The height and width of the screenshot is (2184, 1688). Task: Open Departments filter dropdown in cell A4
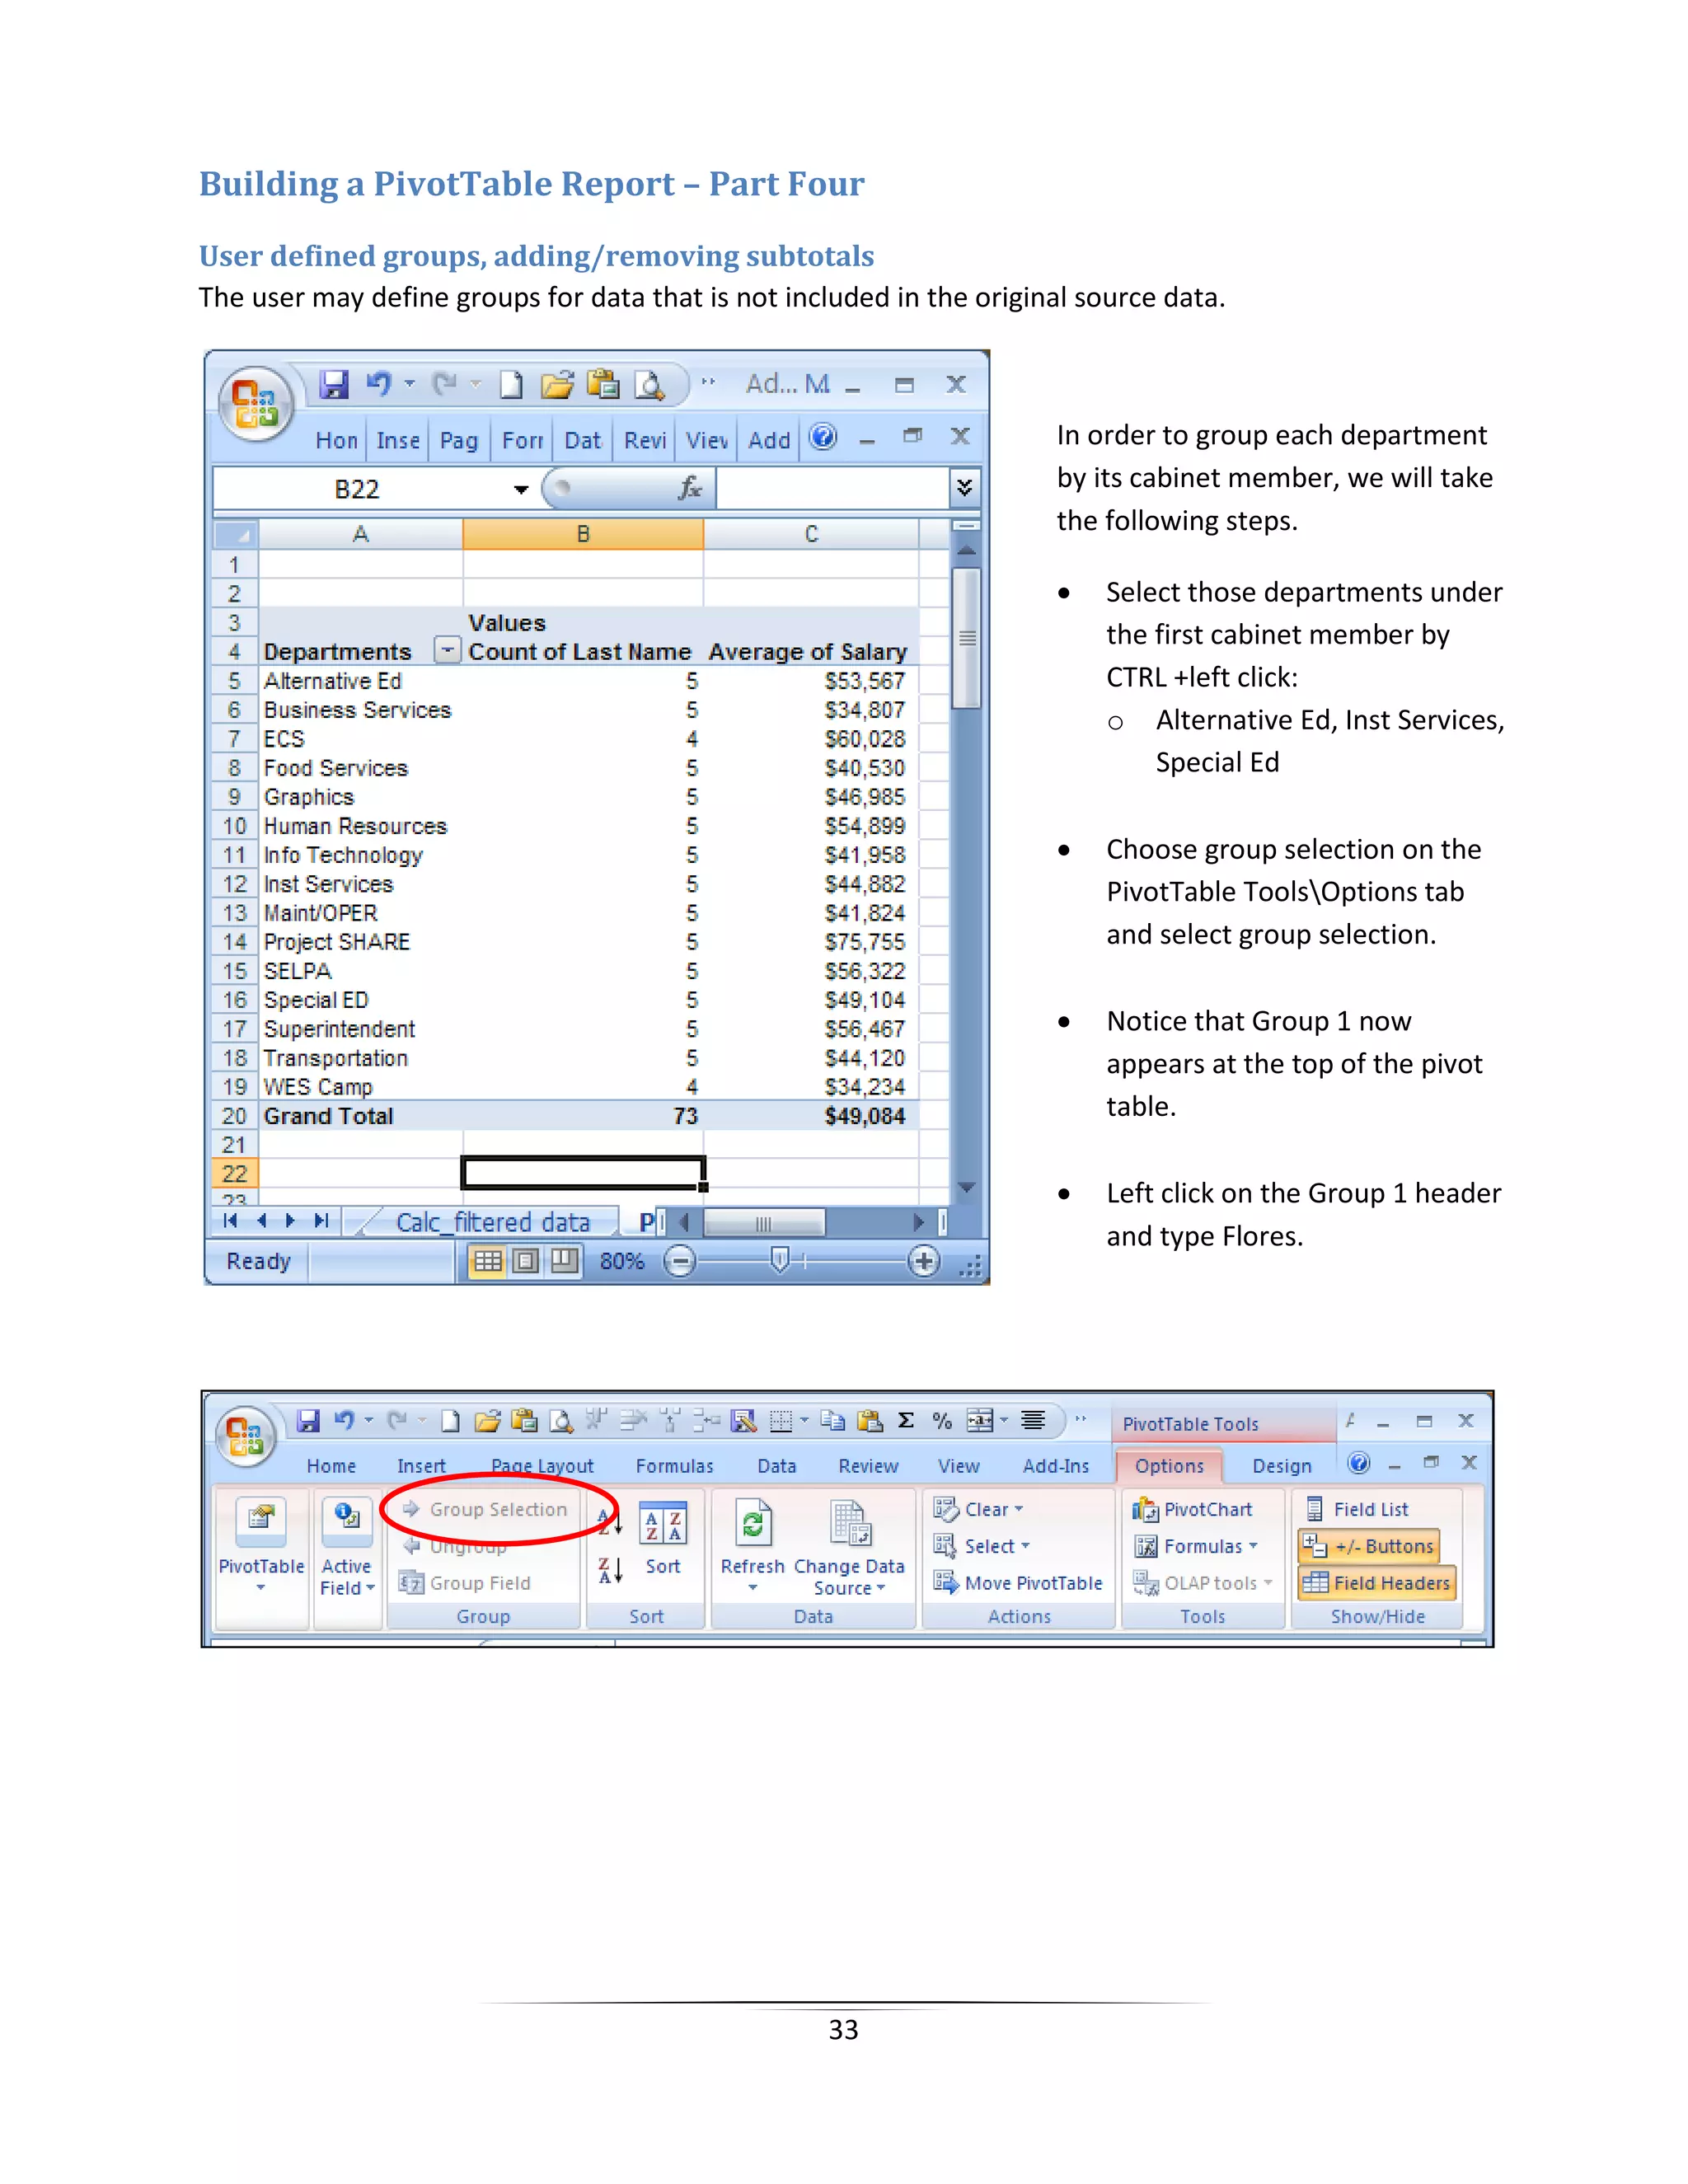(448, 651)
